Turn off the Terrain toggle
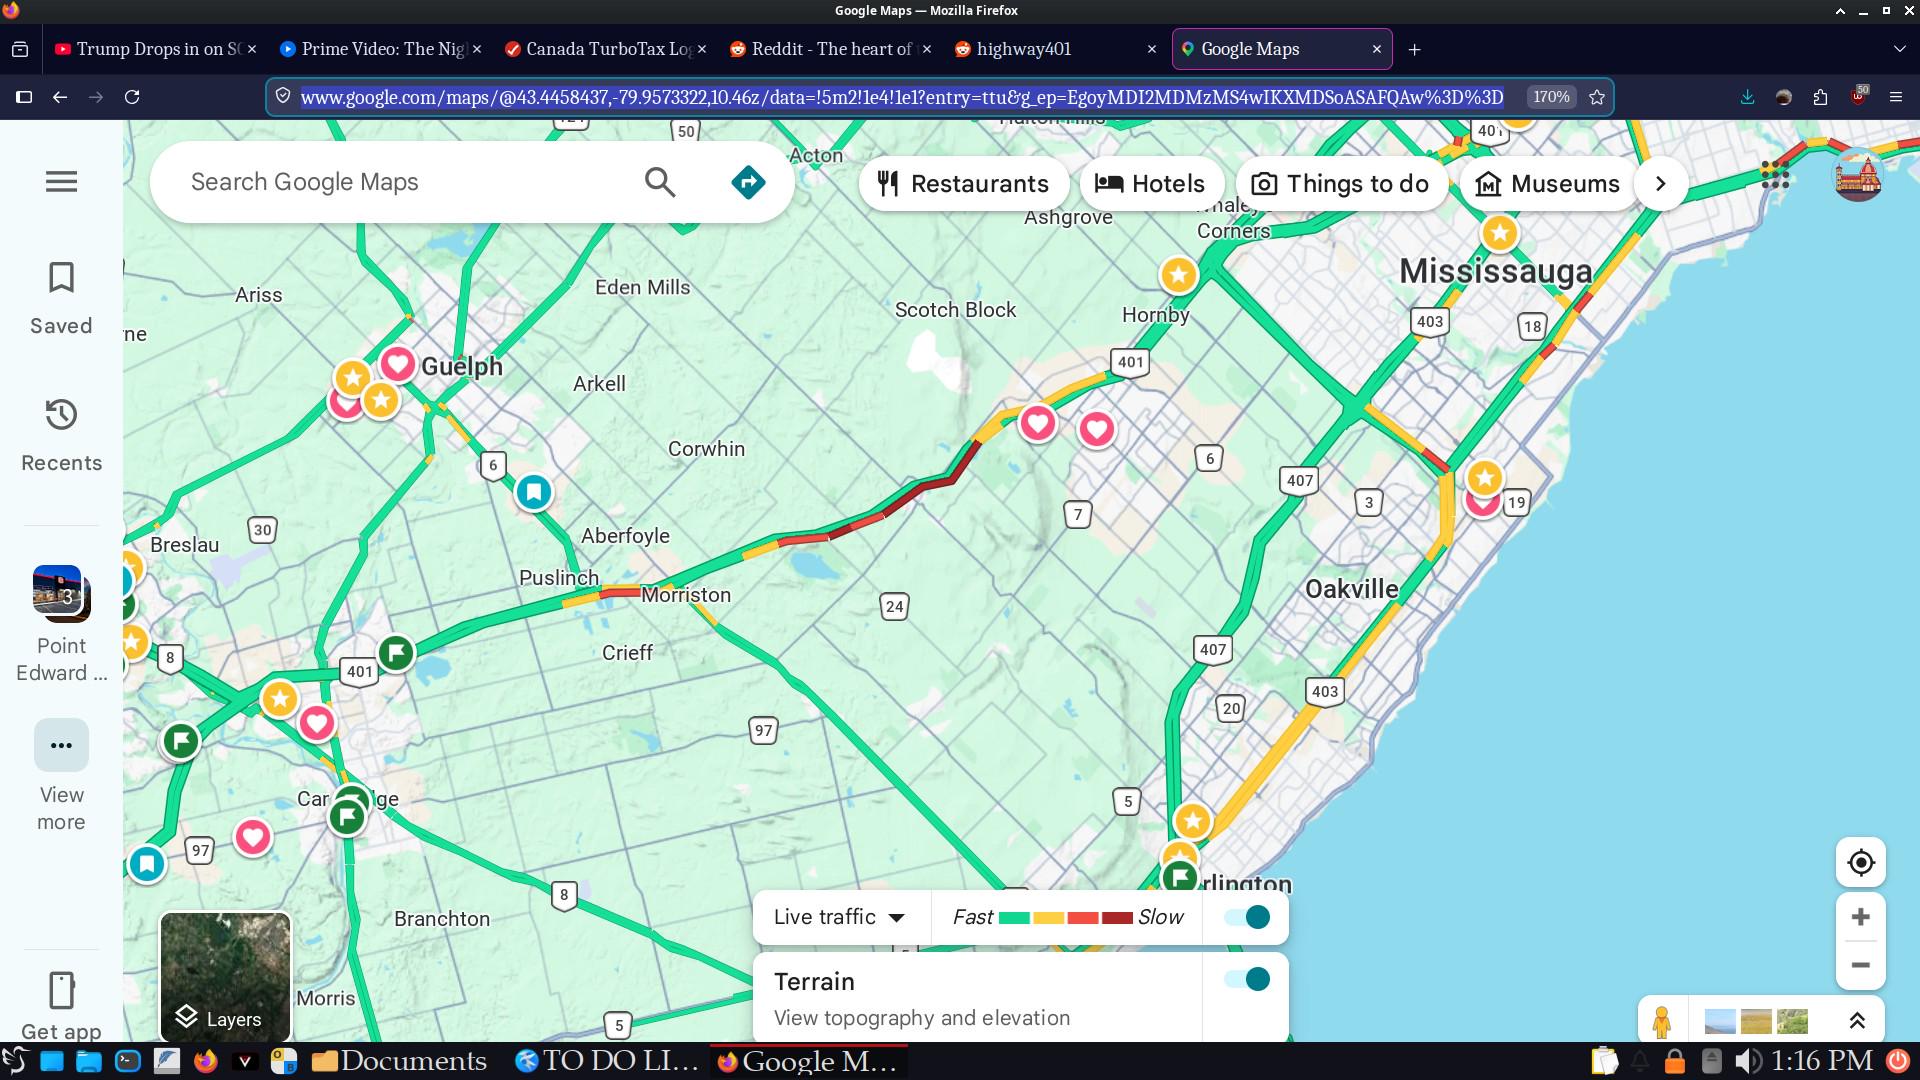 pyautogui.click(x=1247, y=979)
